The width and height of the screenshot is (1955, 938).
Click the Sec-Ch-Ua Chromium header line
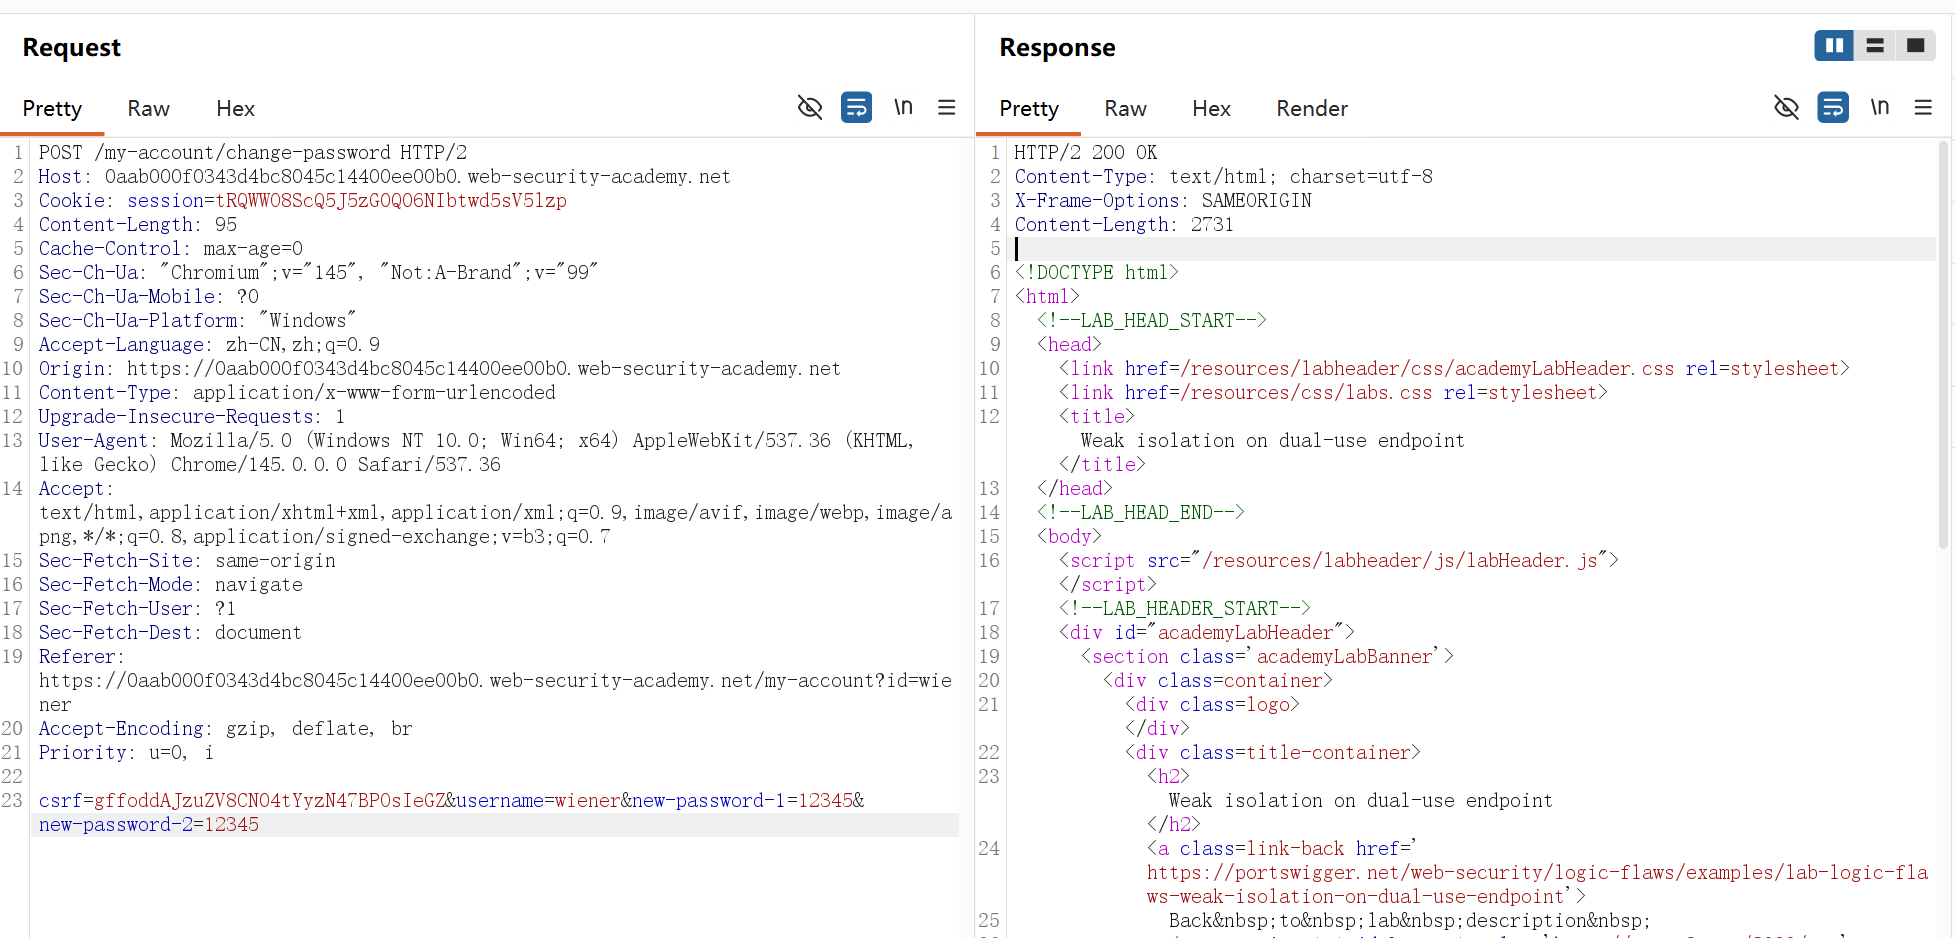pyautogui.click(x=319, y=273)
